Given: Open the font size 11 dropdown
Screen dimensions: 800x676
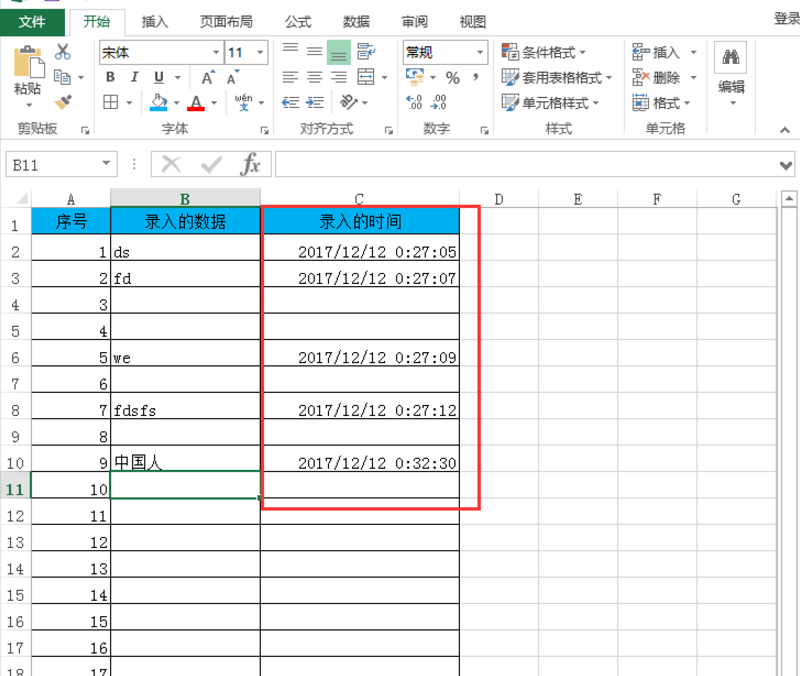Looking at the screenshot, I should 258,50.
